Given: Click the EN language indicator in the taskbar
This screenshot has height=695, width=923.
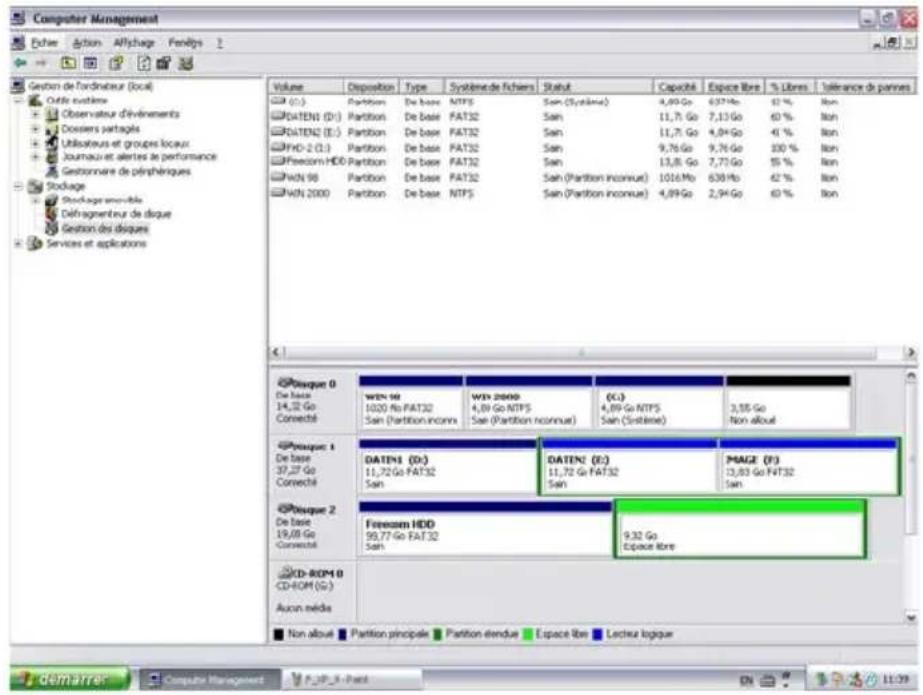Looking at the screenshot, I should 746,680.
